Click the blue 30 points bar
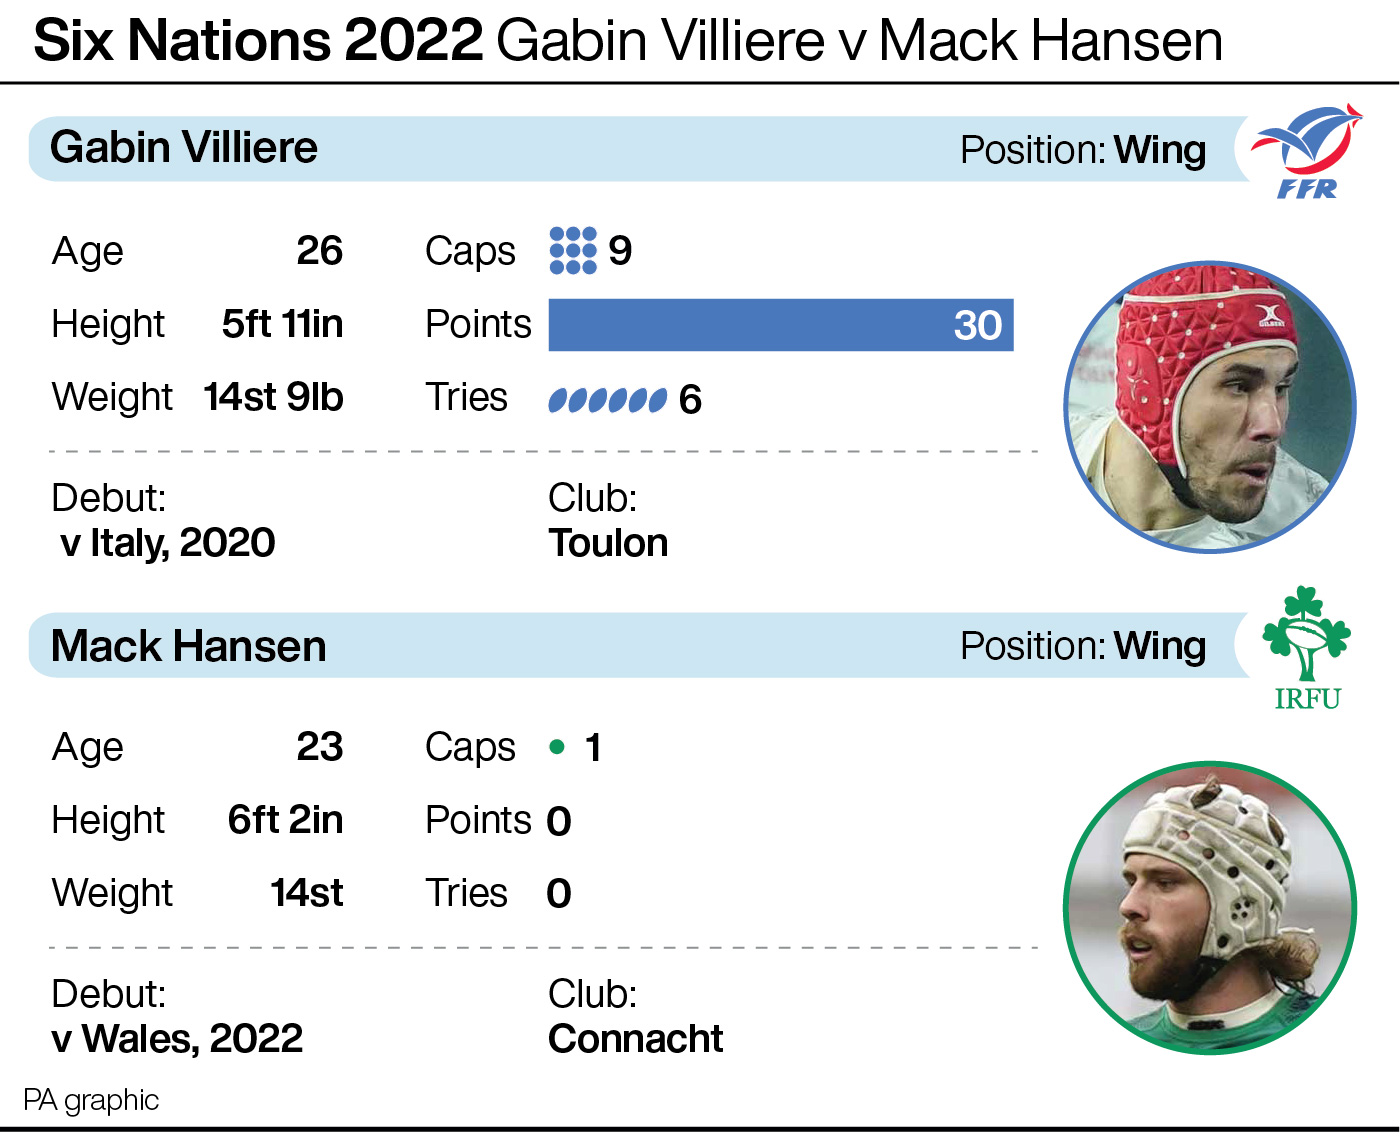This screenshot has width=1400, height=1137. [781, 325]
